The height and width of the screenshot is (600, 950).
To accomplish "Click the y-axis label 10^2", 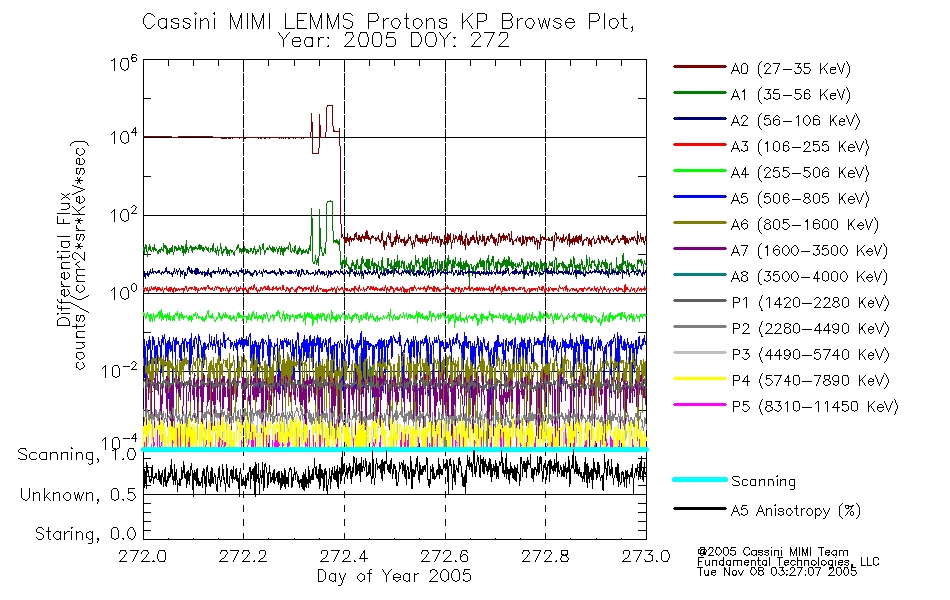I will [x=124, y=215].
